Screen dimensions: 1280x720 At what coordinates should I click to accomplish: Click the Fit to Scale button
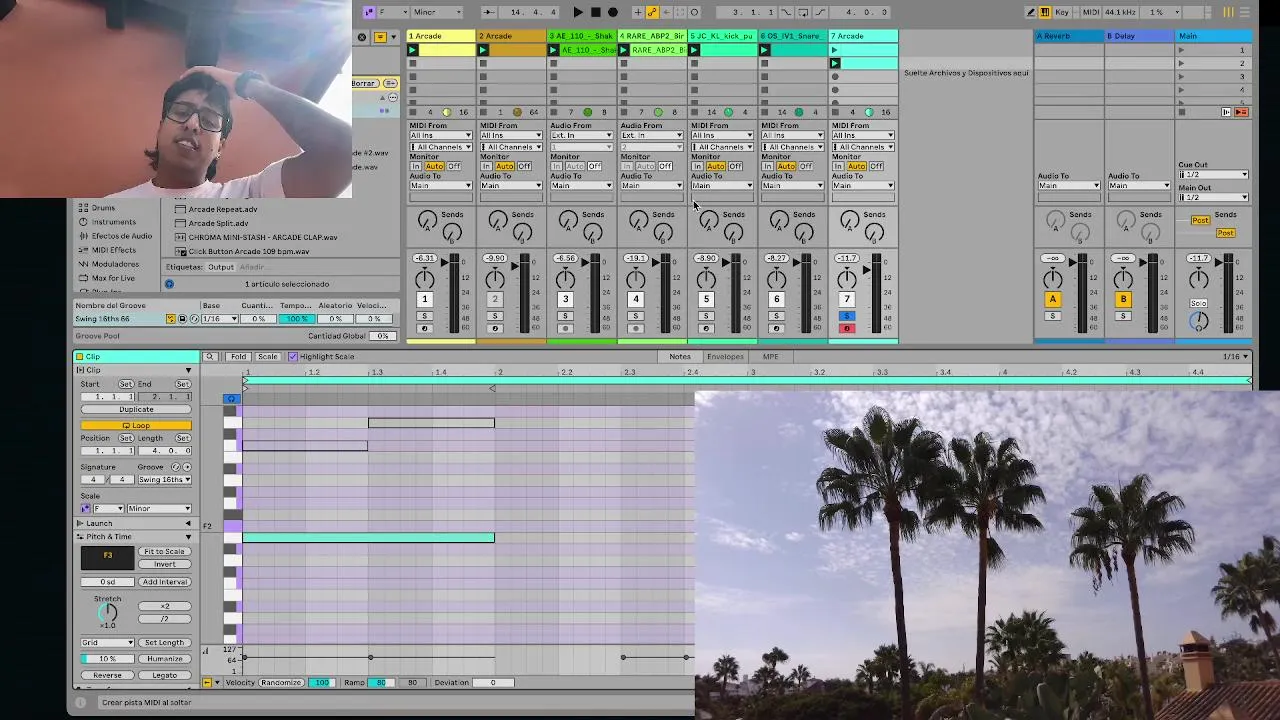[x=164, y=552]
